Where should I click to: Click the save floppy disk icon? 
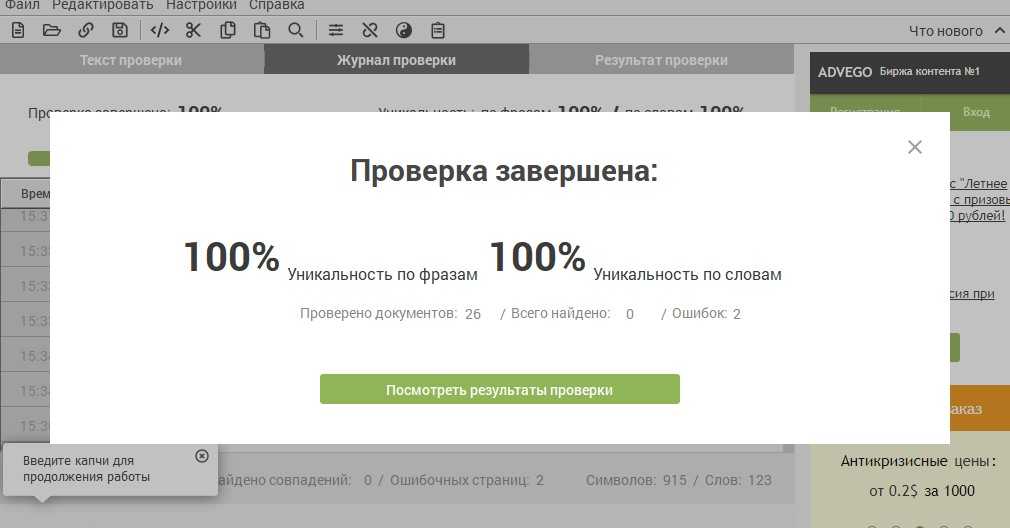tap(120, 30)
